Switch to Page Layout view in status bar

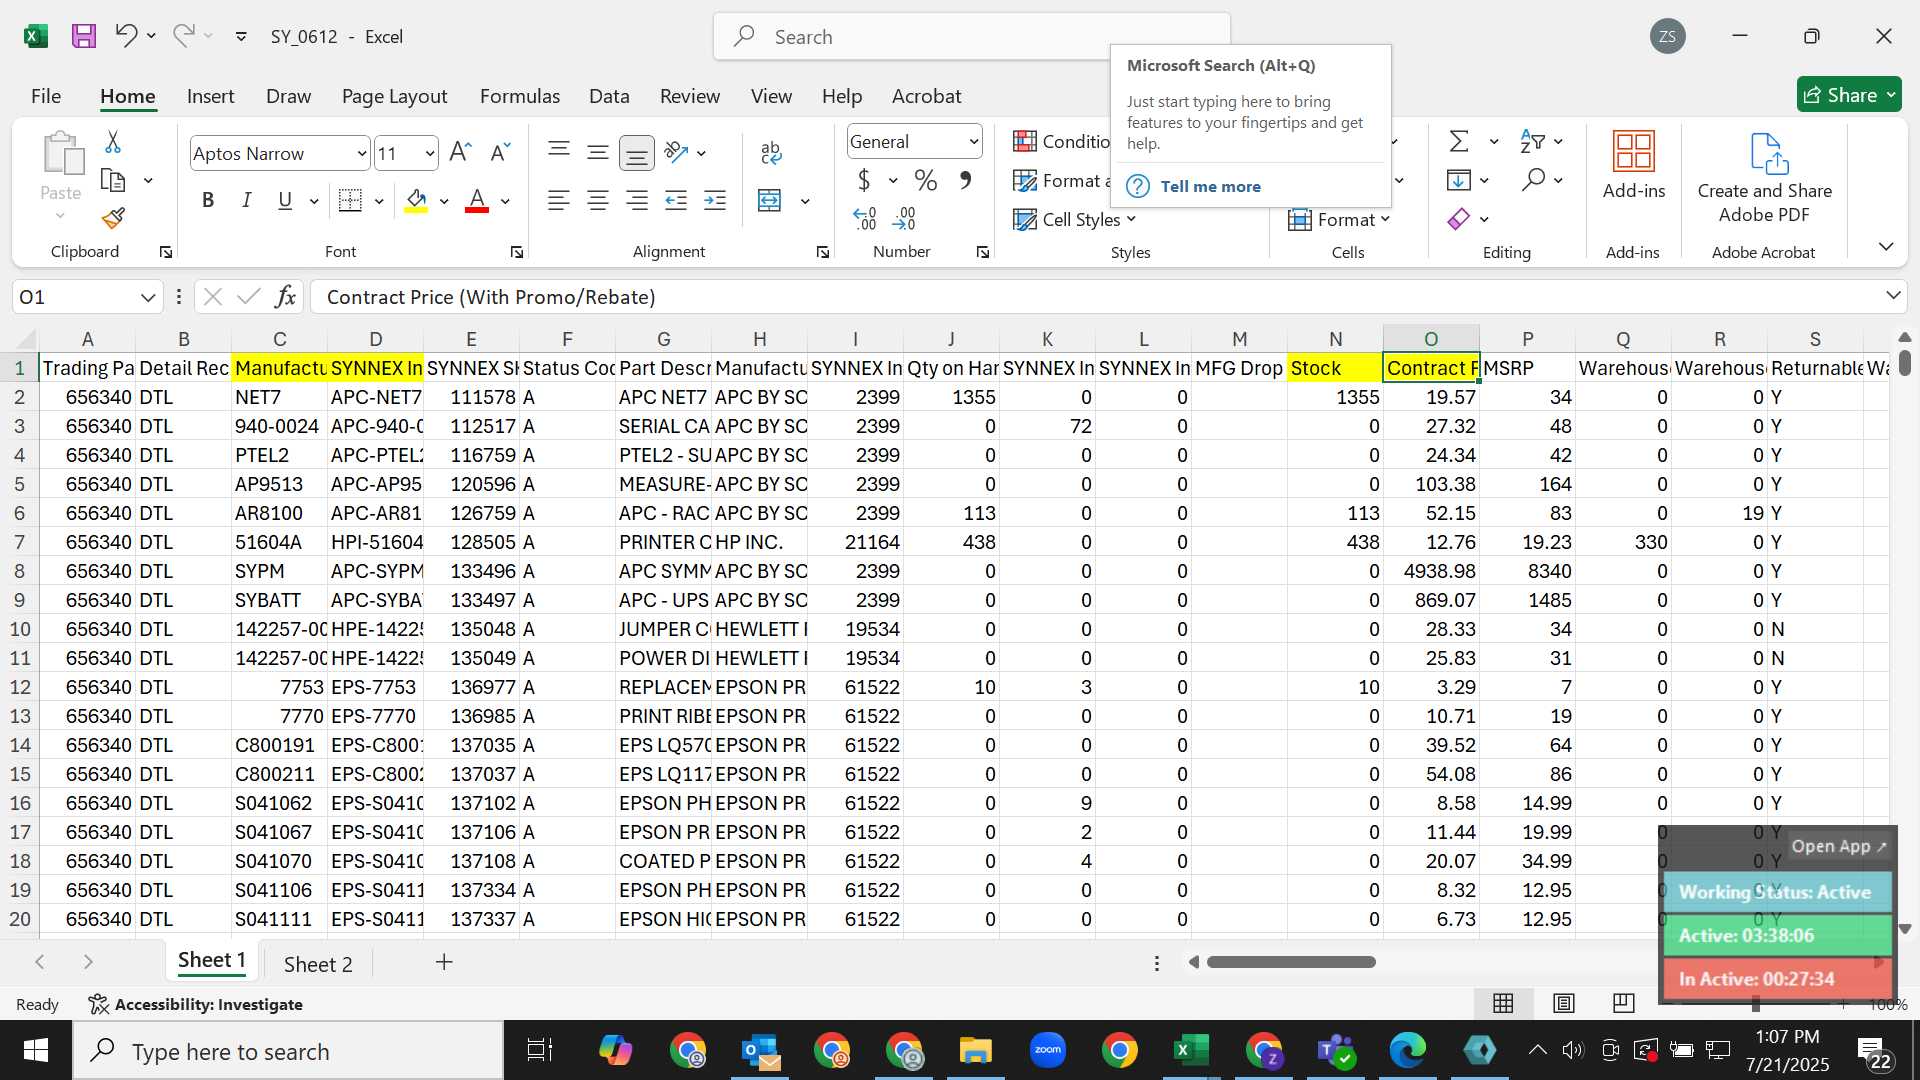[1564, 1003]
